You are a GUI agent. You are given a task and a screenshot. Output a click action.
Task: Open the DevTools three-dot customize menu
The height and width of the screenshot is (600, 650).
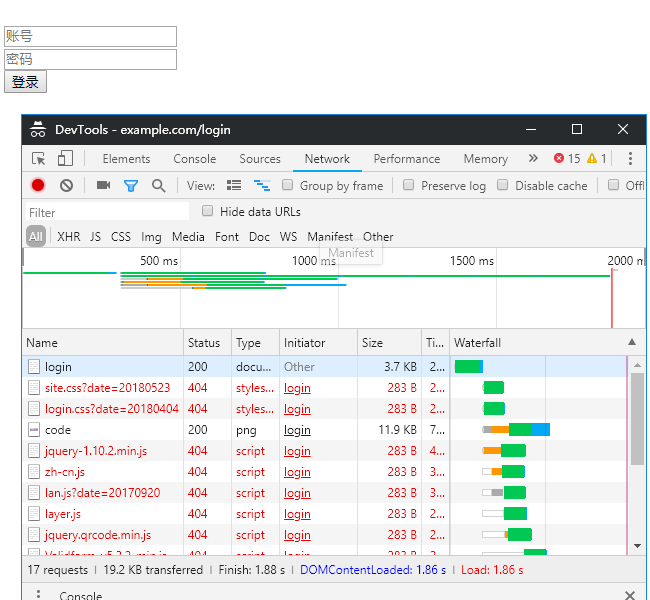point(630,158)
